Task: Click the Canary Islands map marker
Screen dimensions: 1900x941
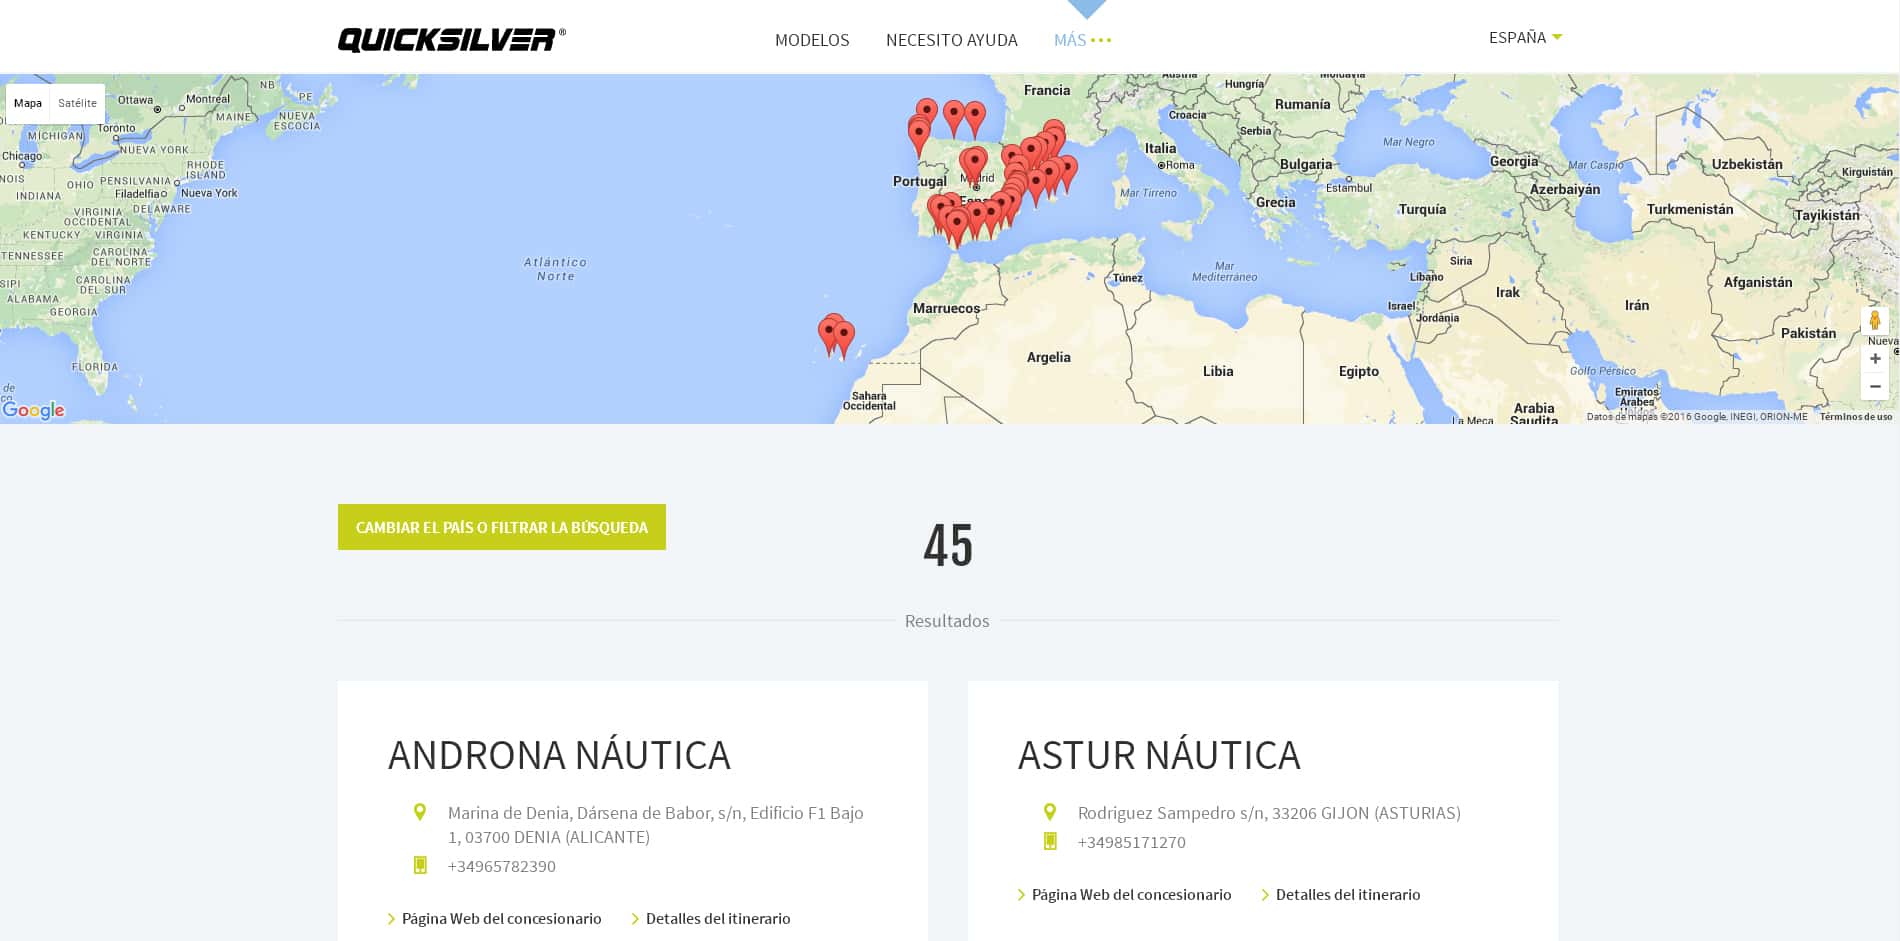Action: (x=844, y=335)
